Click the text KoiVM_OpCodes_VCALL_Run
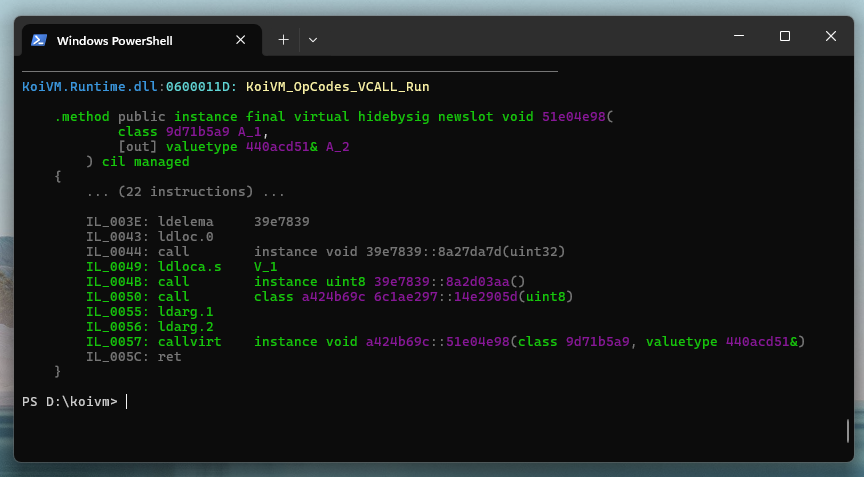 [x=338, y=86]
